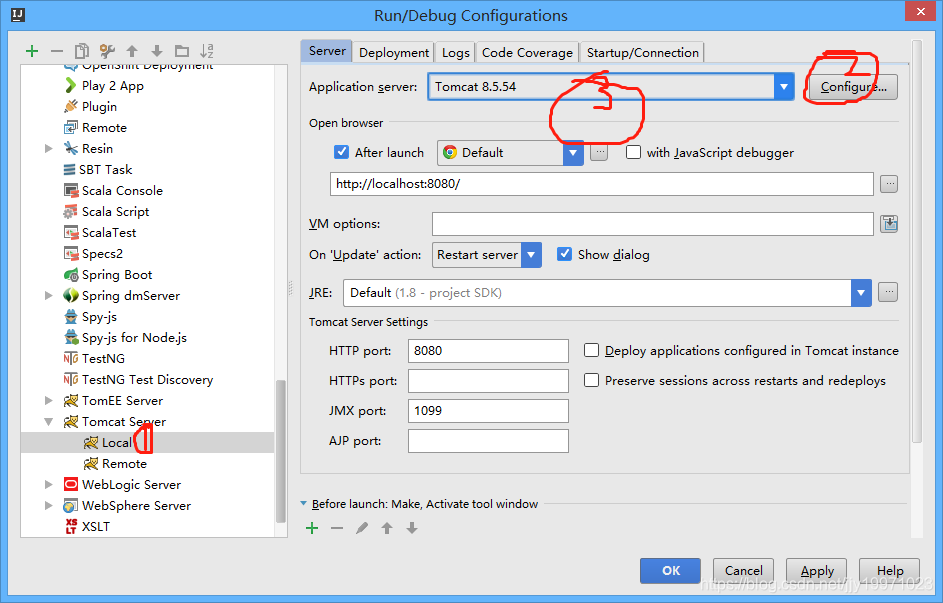Expand the WebLogic Server tree node
943x603 pixels.
coord(49,485)
